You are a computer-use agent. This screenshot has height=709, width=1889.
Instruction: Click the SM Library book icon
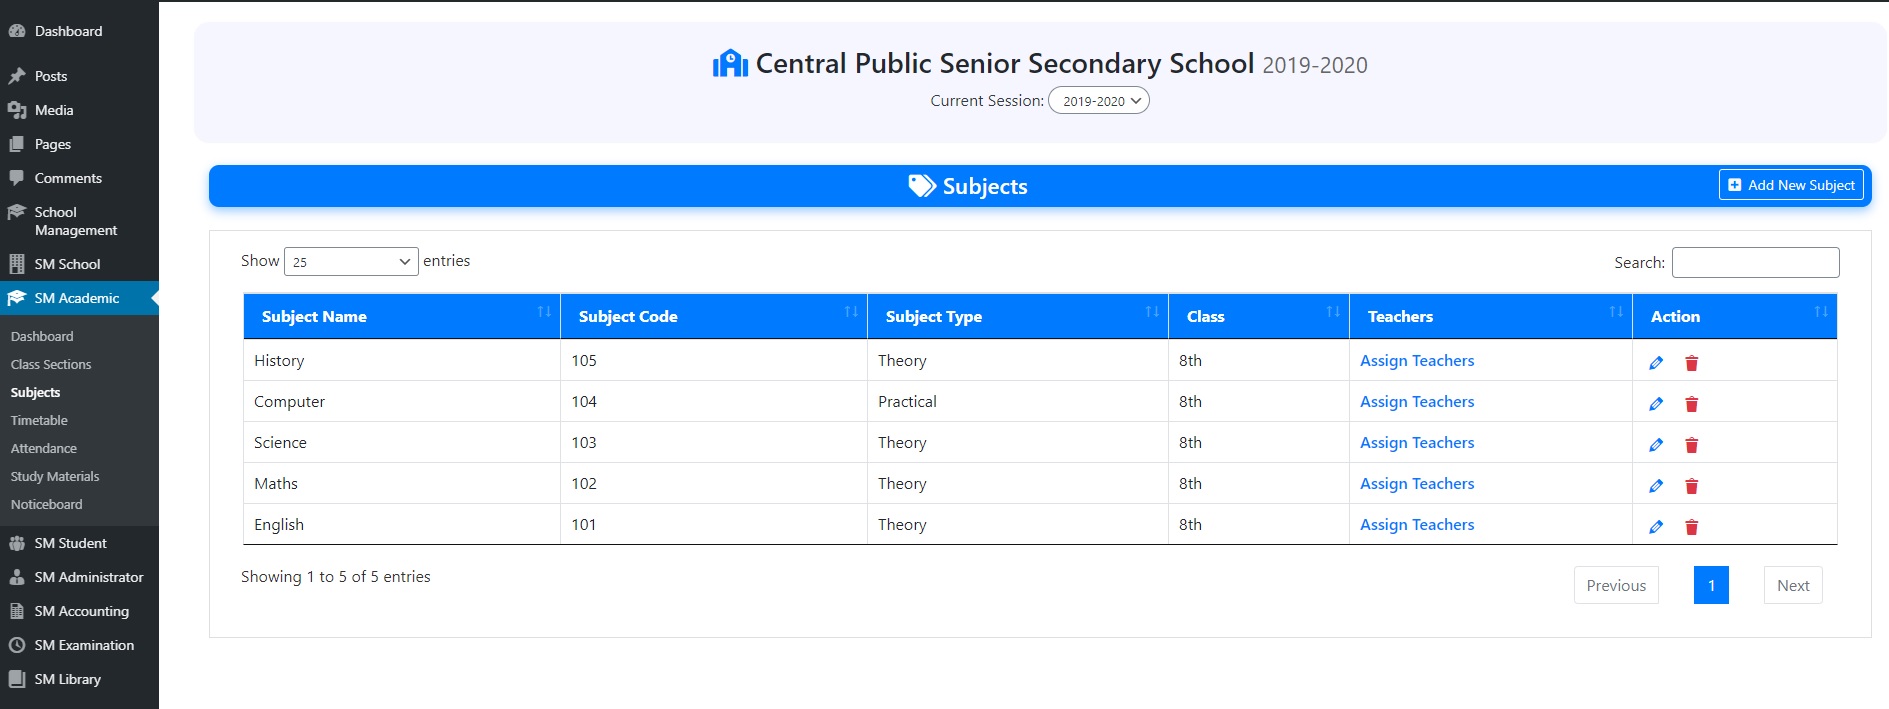pyautogui.click(x=17, y=679)
